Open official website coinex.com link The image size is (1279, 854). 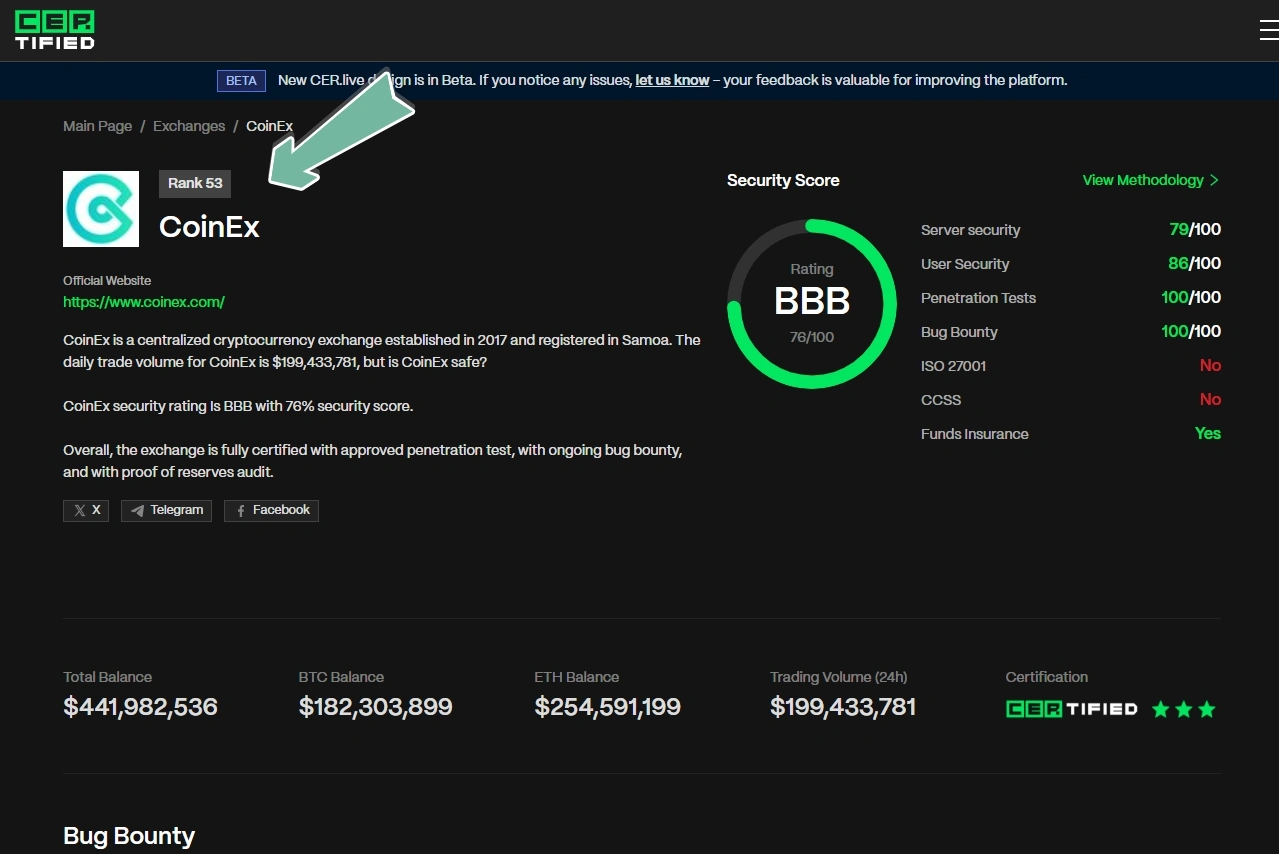tap(144, 302)
